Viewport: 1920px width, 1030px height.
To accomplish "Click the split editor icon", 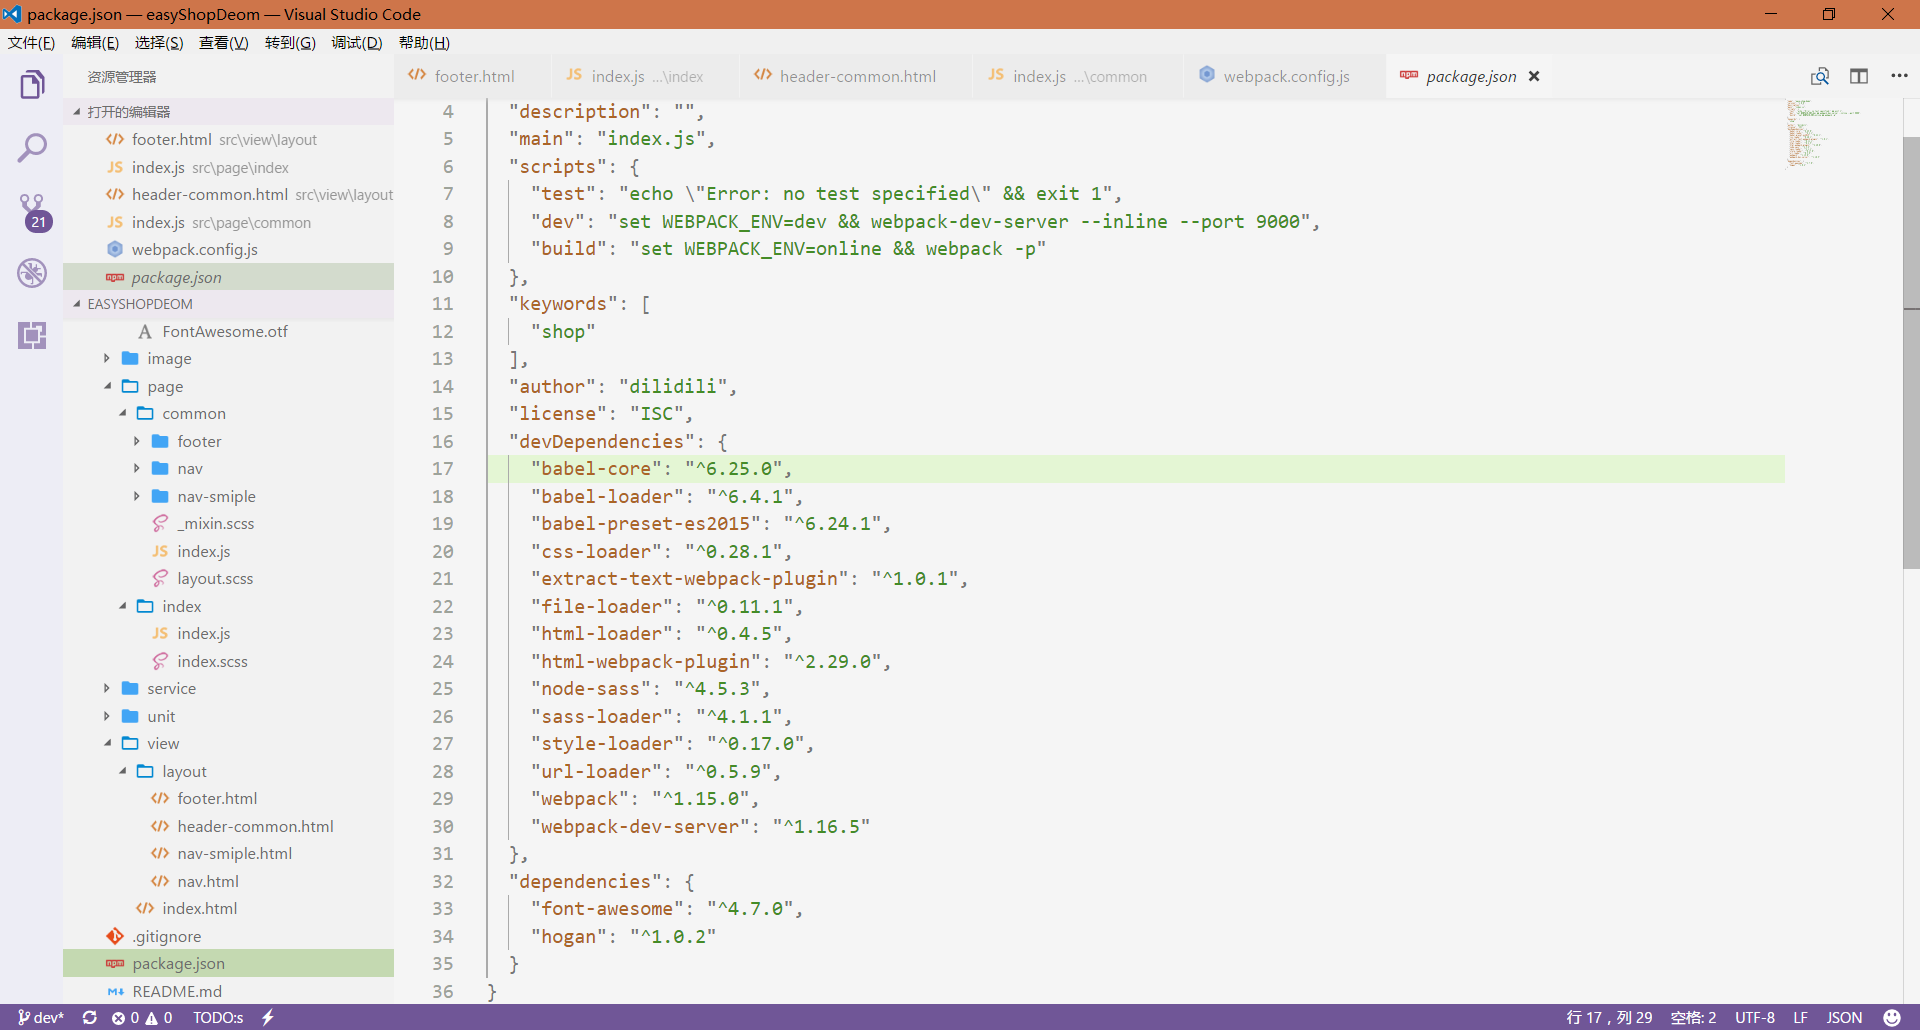I will 1858,76.
